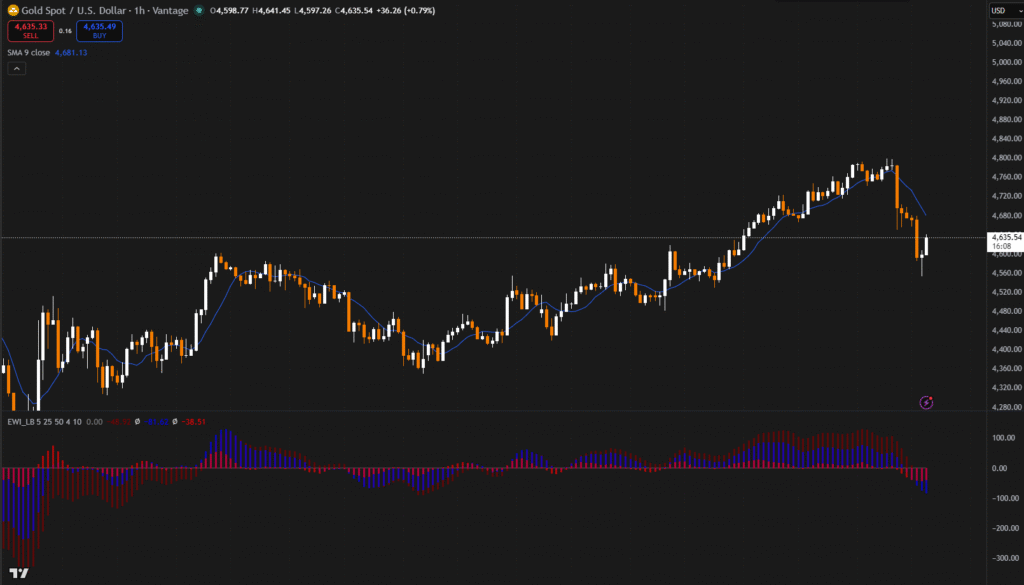Screen dimensions: 1024x585
Task: Click the close price C4,635.54 value
Action: [353, 10]
